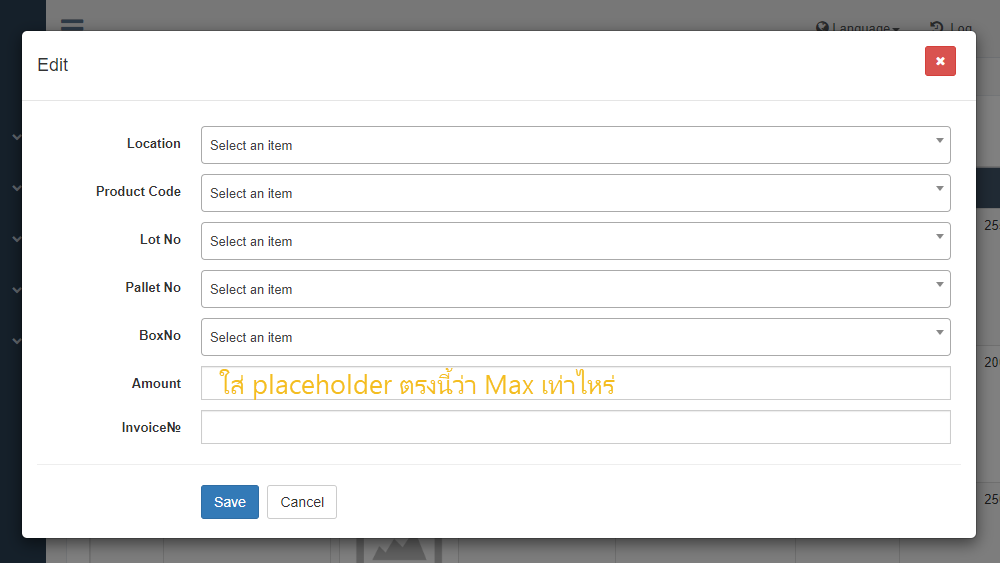Open the Pallet No dropdown
This screenshot has height=563, width=1000.
tap(575, 289)
